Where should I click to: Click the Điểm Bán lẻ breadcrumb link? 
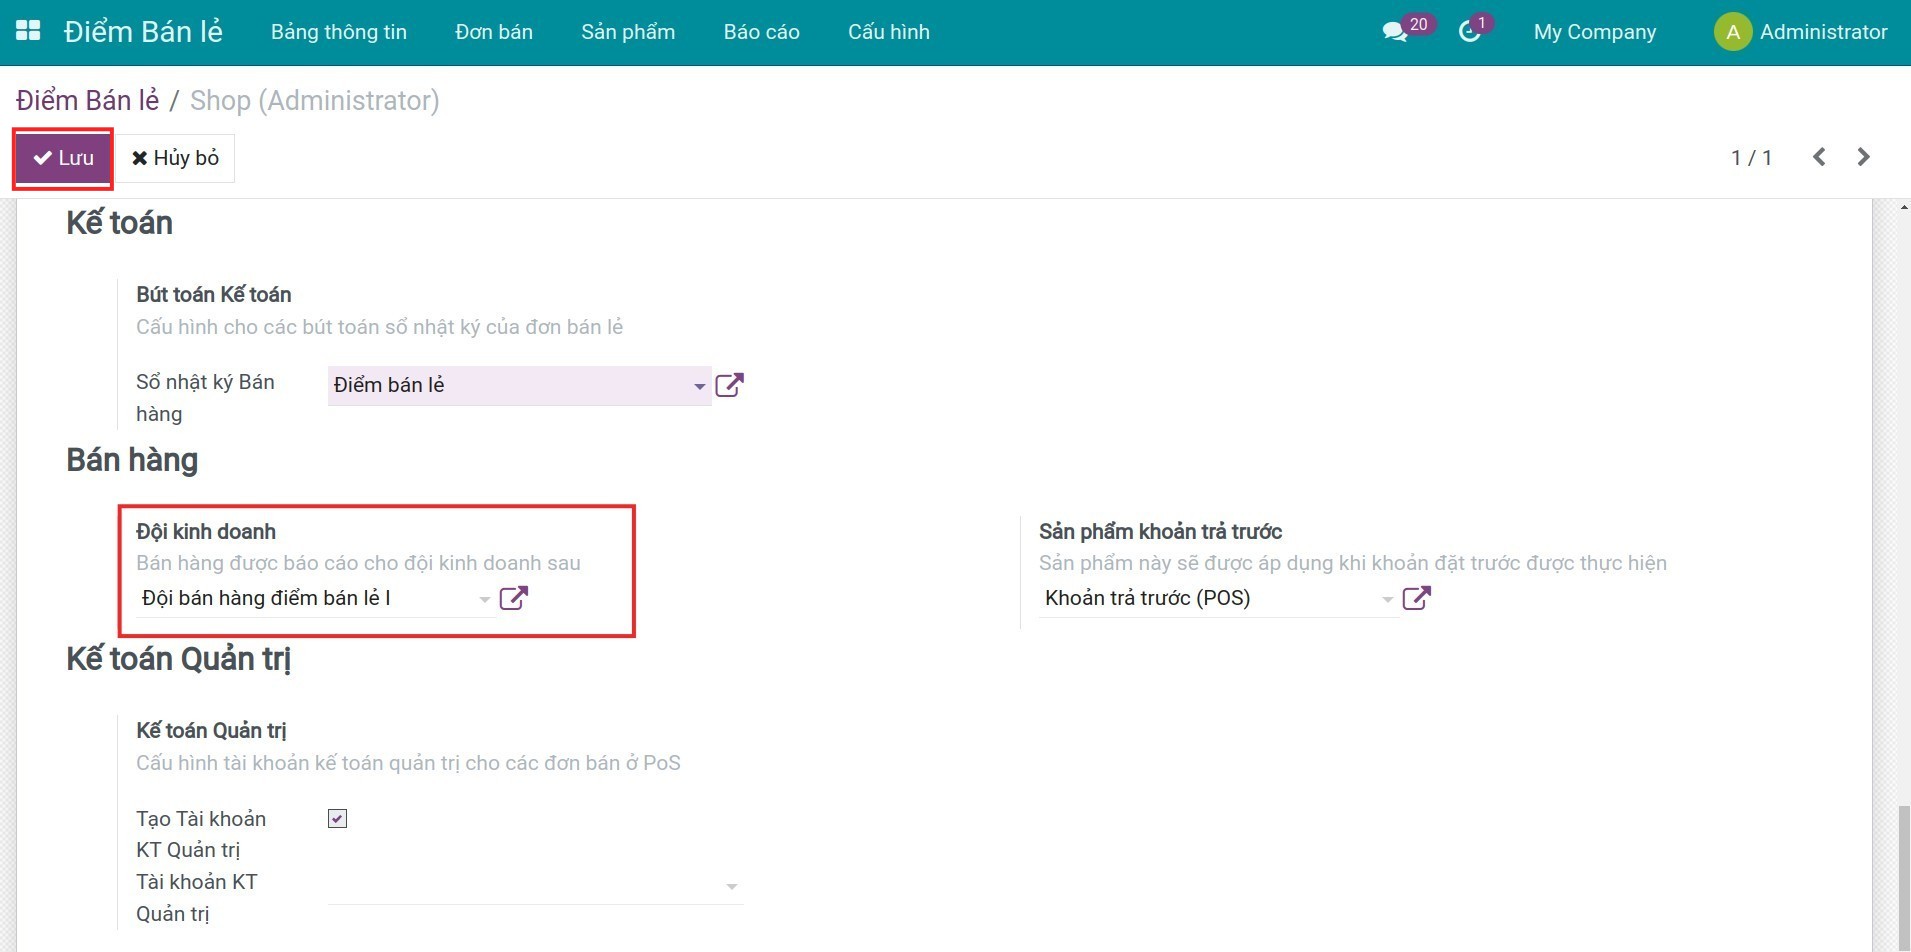pyautogui.click(x=88, y=101)
